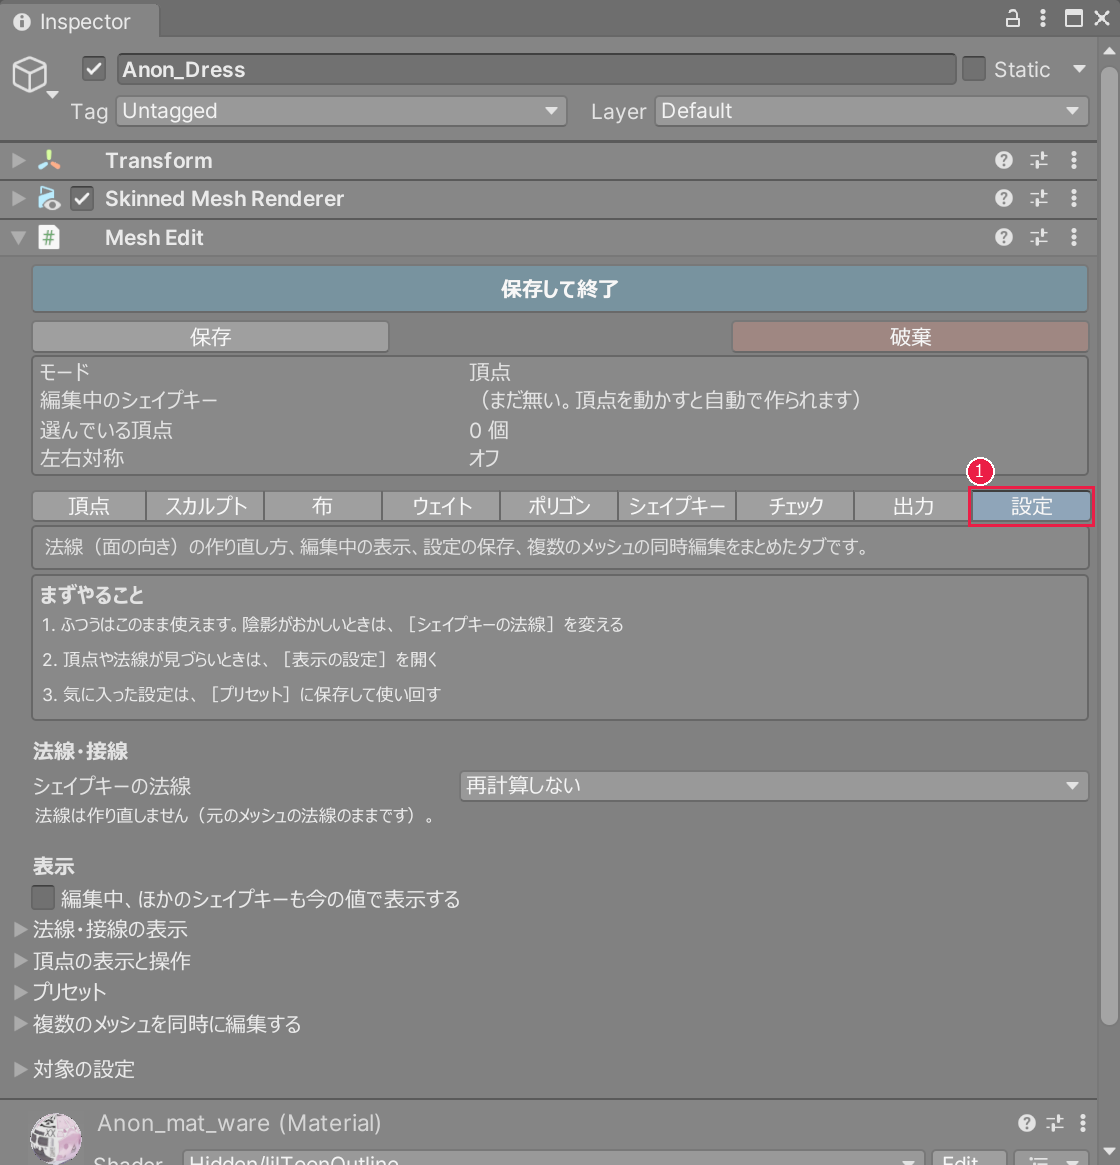Viewport: 1120px width, 1165px height.
Task: Click the scrollbar up arrow
Action: [1108, 51]
